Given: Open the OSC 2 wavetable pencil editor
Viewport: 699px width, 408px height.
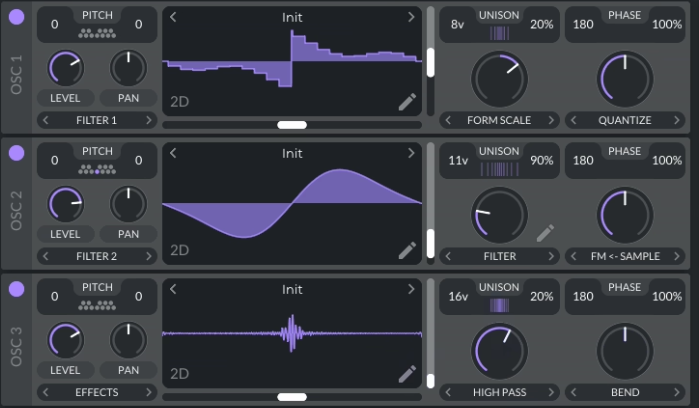Looking at the screenshot, I should [407, 250].
